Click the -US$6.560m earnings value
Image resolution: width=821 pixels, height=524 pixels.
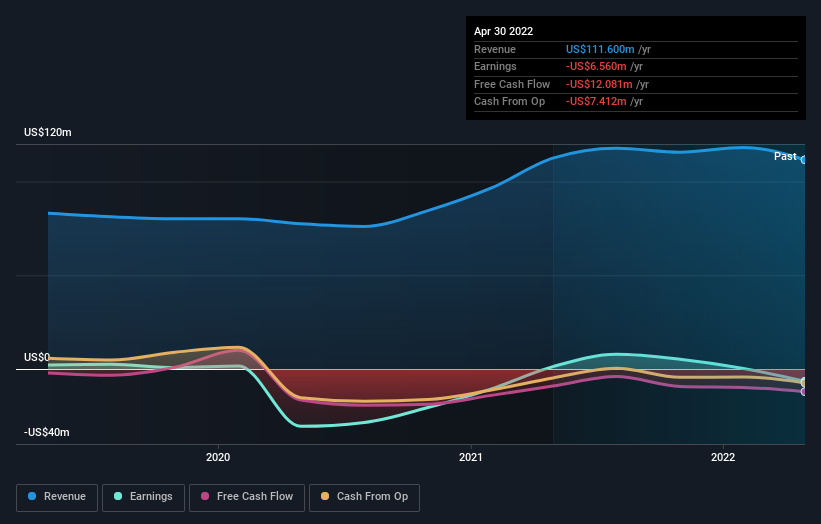coord(596,66)
